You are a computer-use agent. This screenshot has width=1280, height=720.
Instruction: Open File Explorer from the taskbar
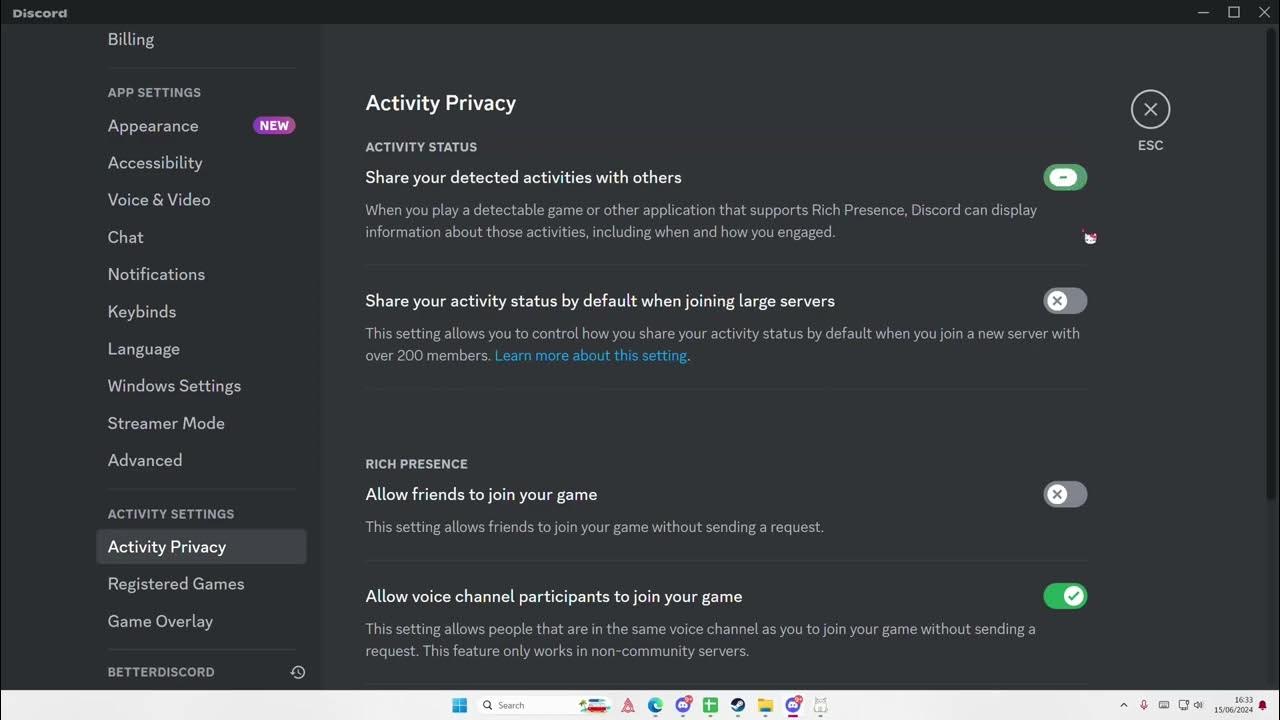[765, 705]
